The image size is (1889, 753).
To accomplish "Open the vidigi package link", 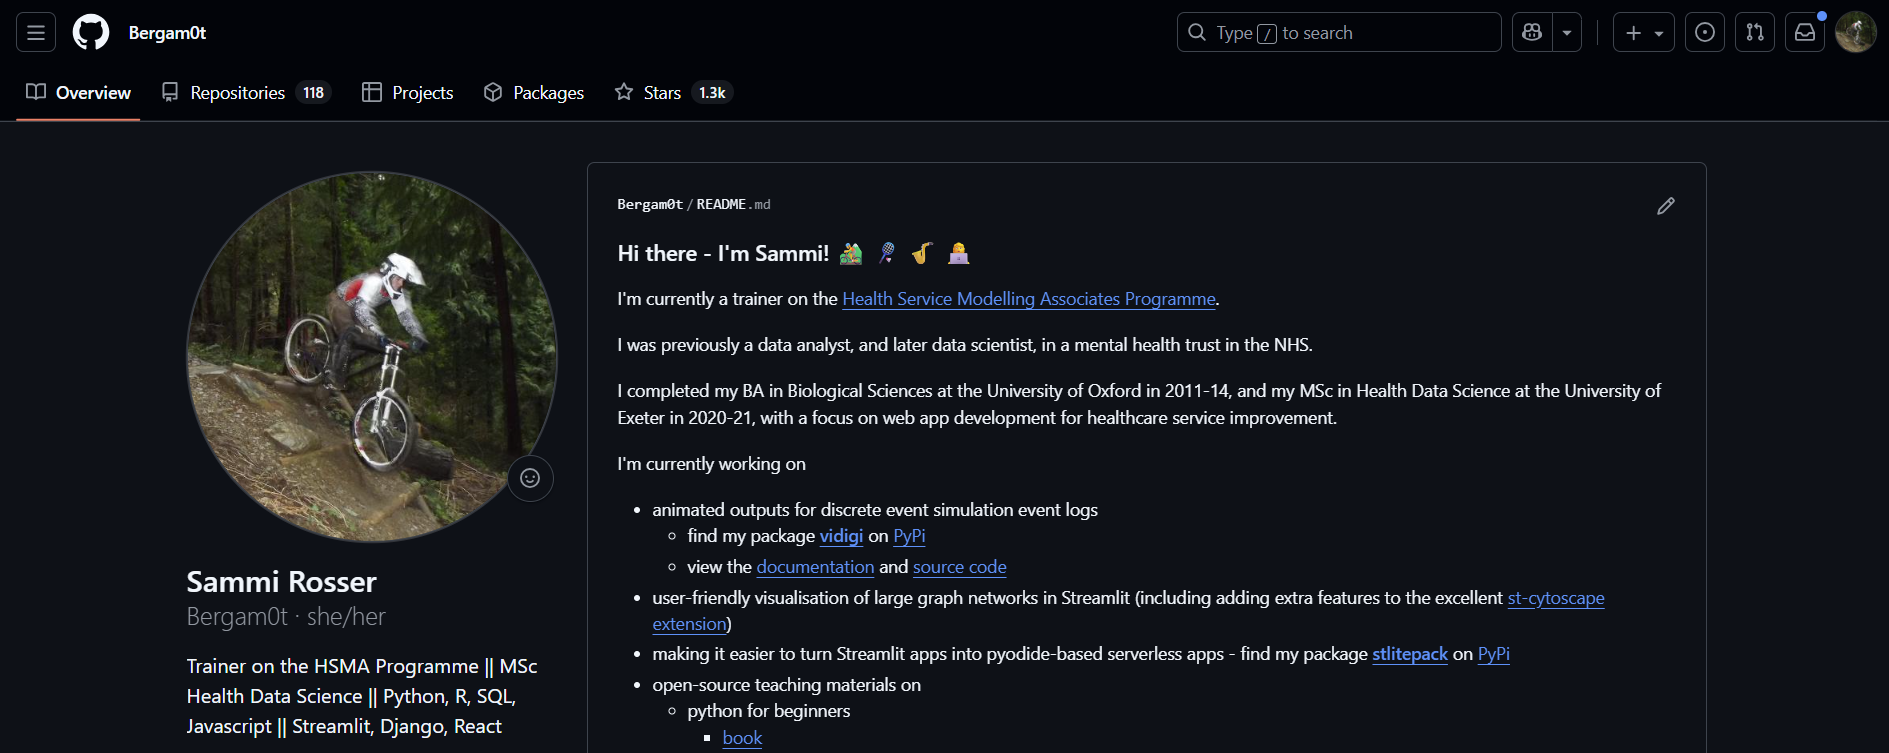I will (841, 536).
